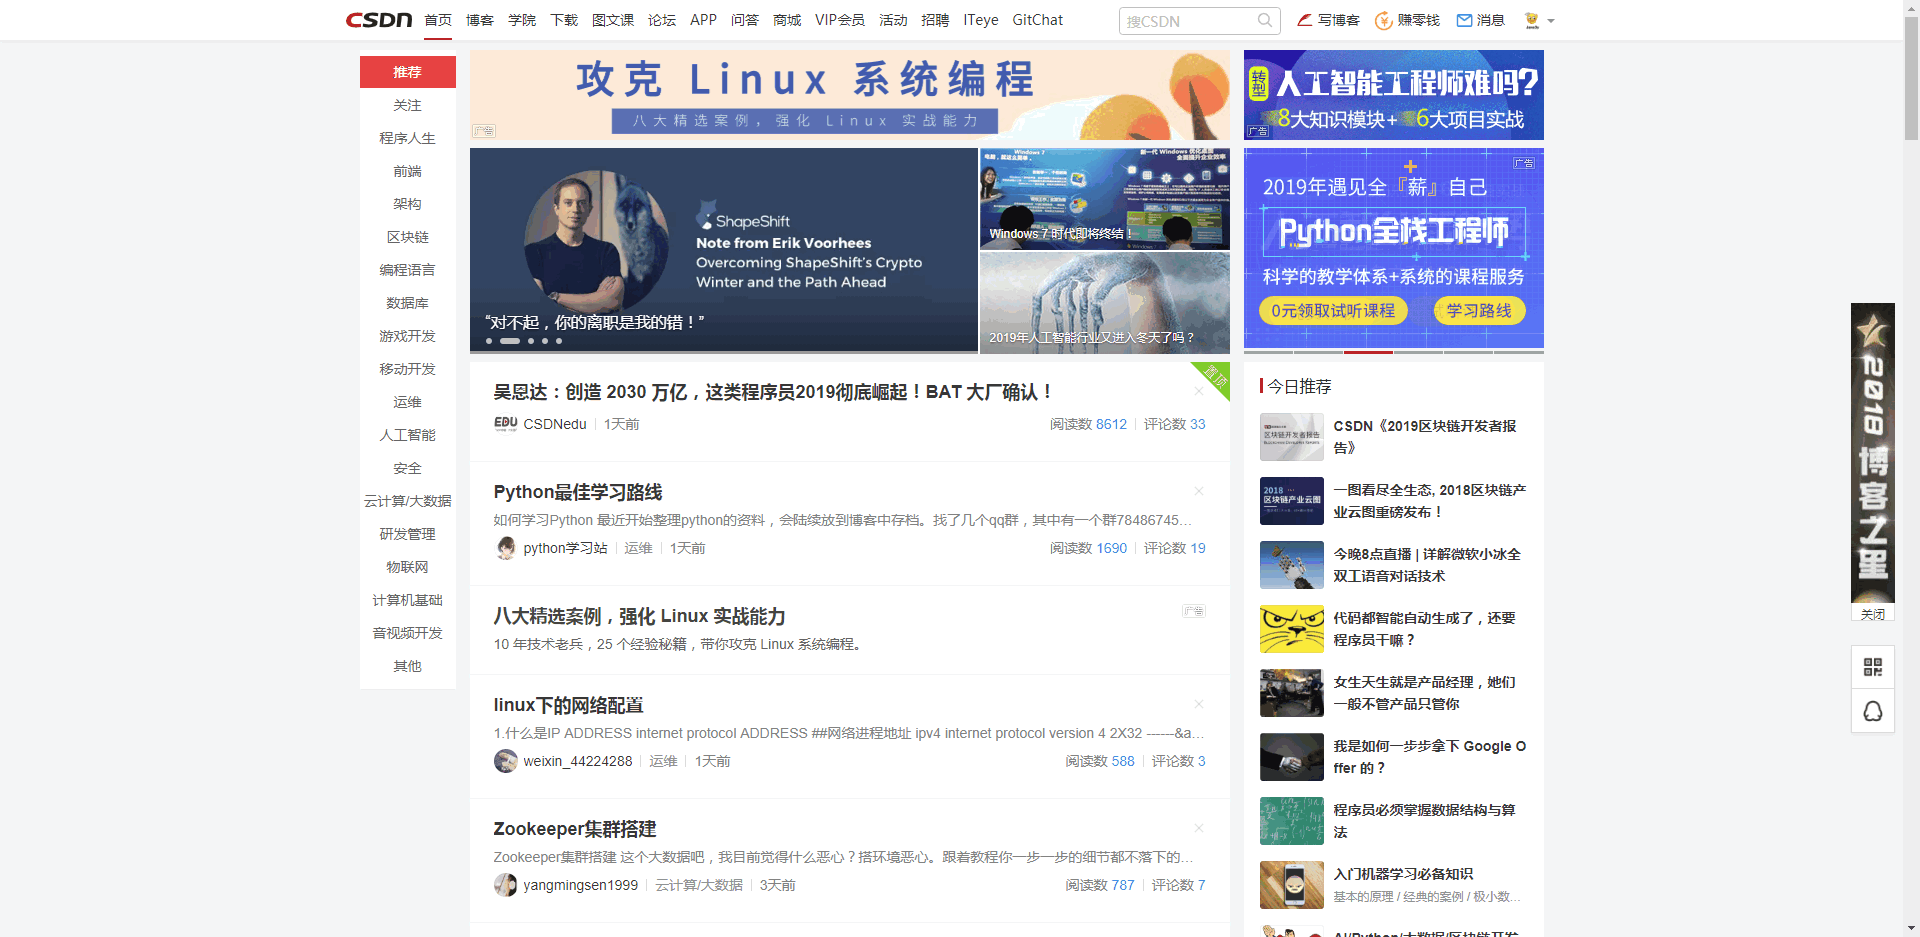This screenshot has width=1920, height=937.
Task: Open 程序员必须掌握数据结构与算法
Action: (1425, 821)
